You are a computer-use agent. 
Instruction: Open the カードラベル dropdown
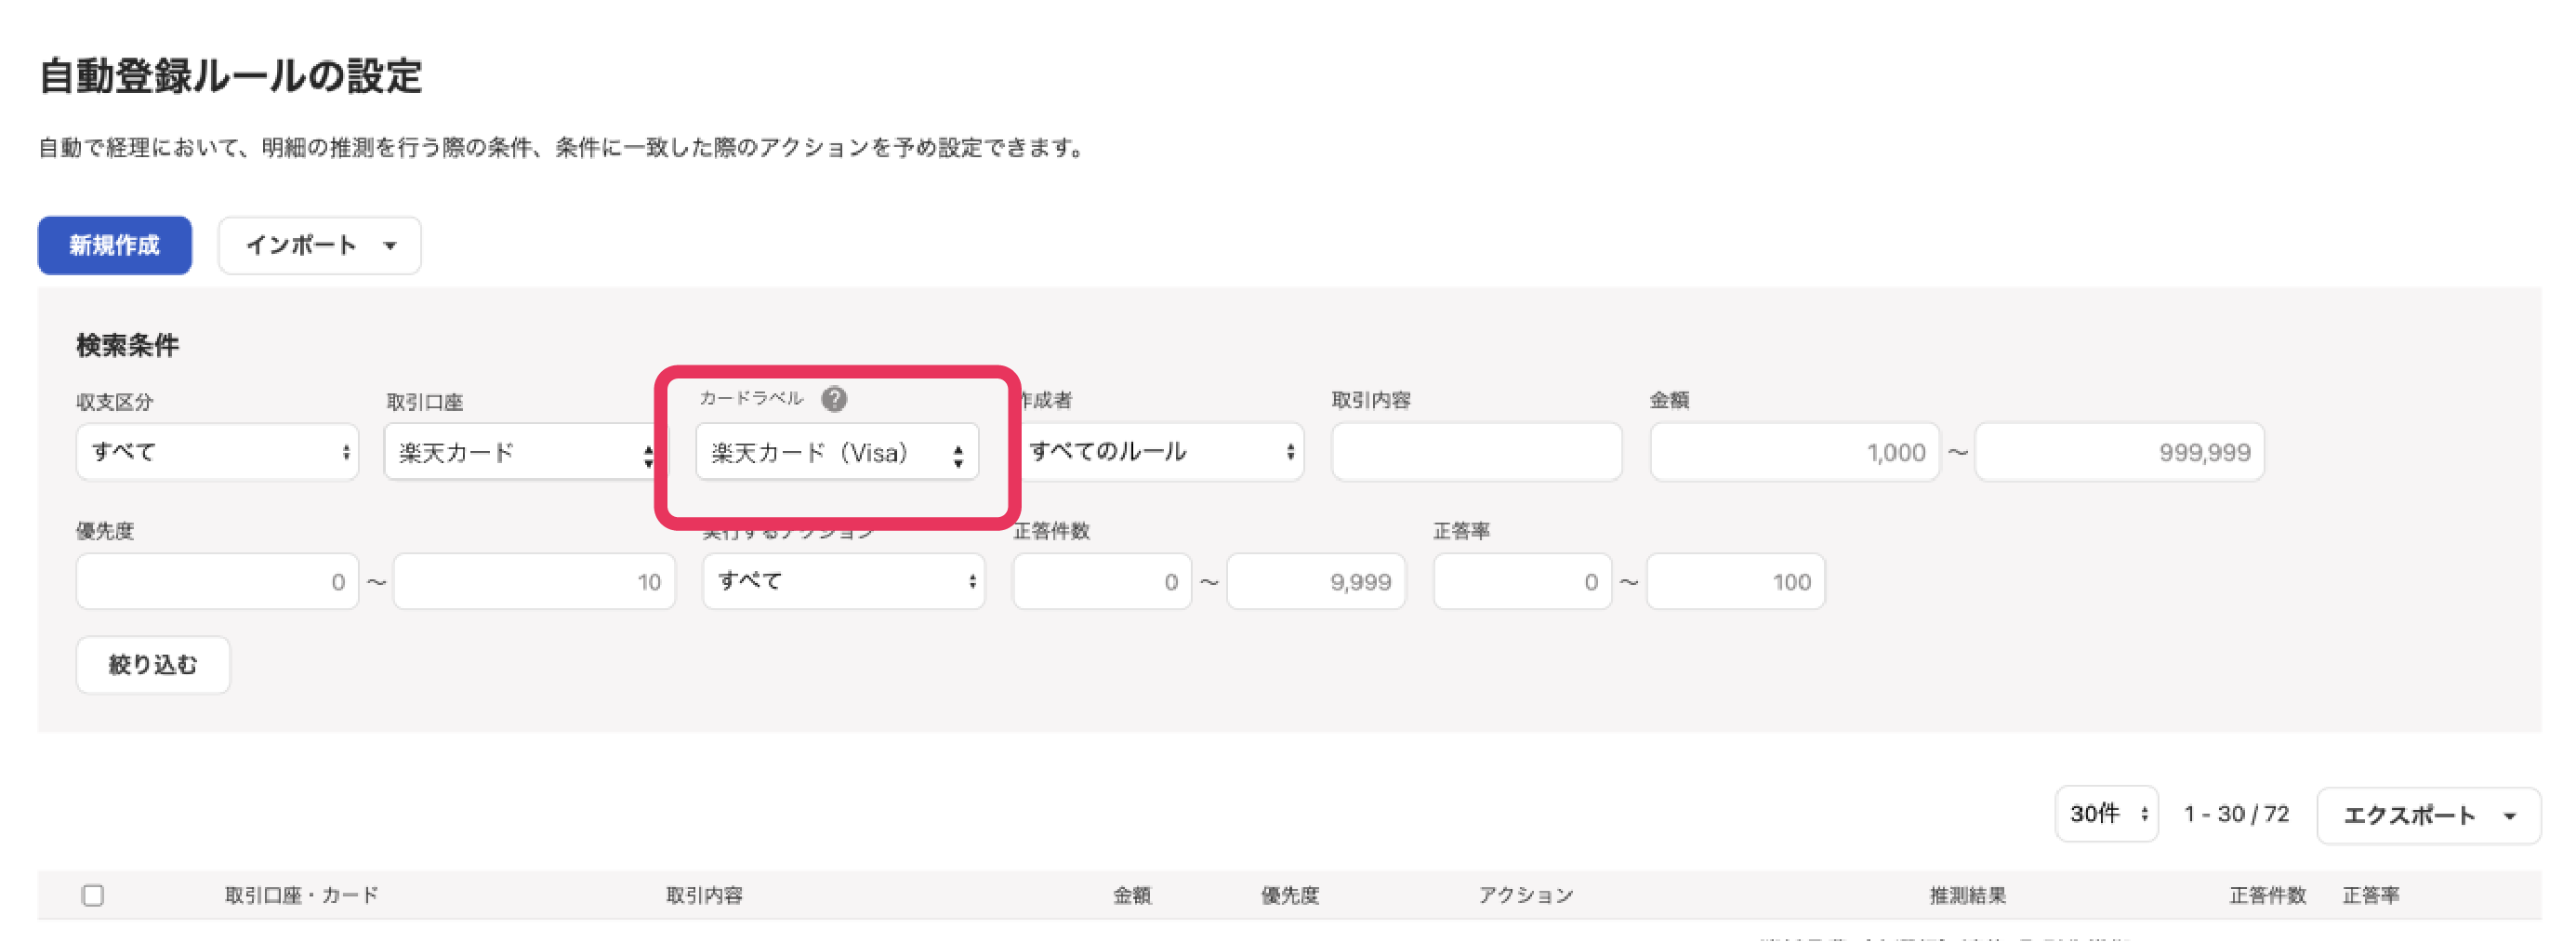point(837,453)
